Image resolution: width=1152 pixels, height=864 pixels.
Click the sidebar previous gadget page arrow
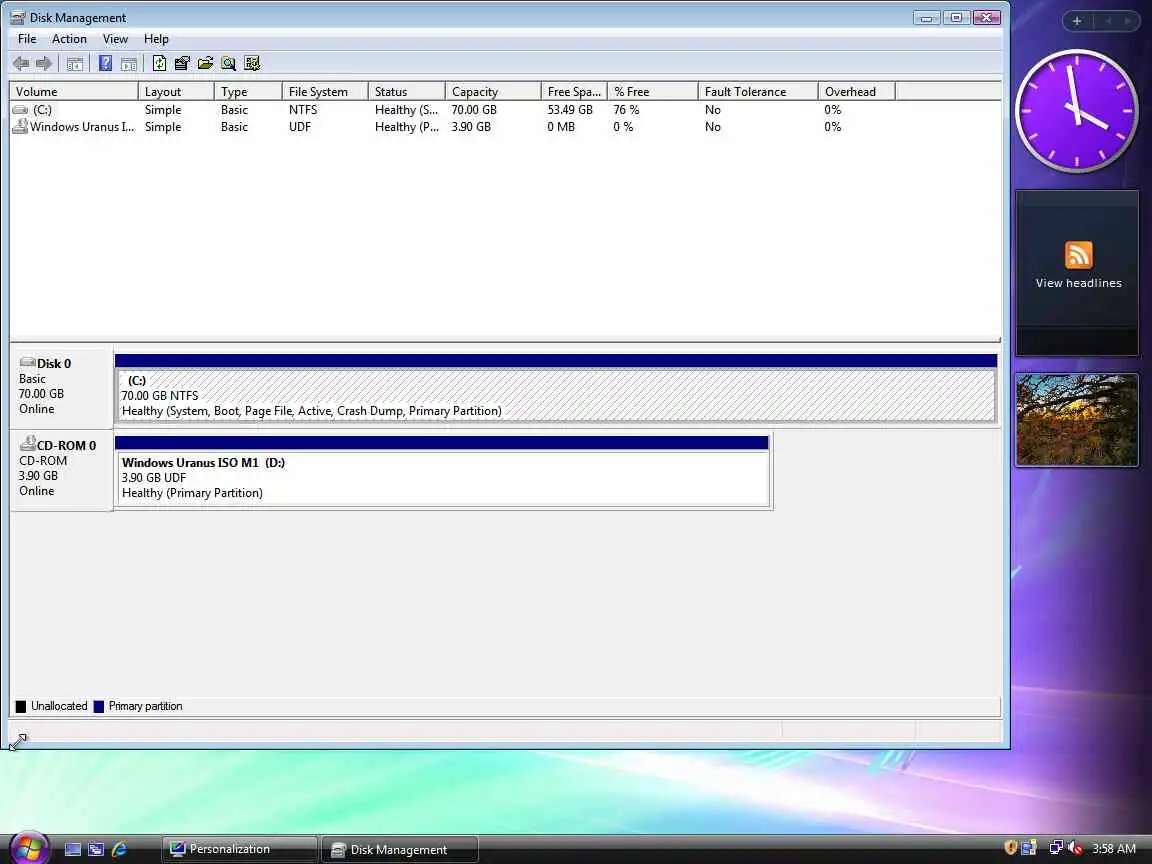[x=1108, y=21]
